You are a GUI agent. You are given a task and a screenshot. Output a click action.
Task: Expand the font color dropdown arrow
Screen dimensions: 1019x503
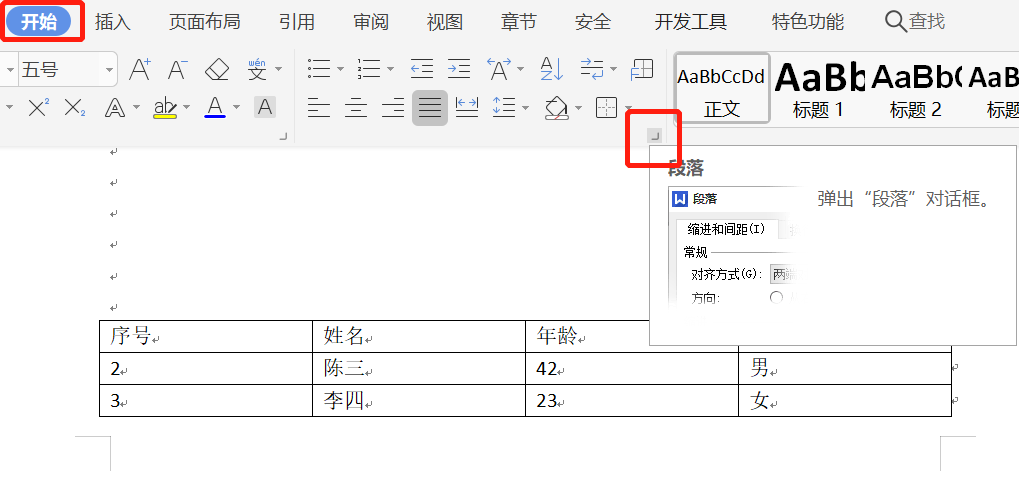237,108
